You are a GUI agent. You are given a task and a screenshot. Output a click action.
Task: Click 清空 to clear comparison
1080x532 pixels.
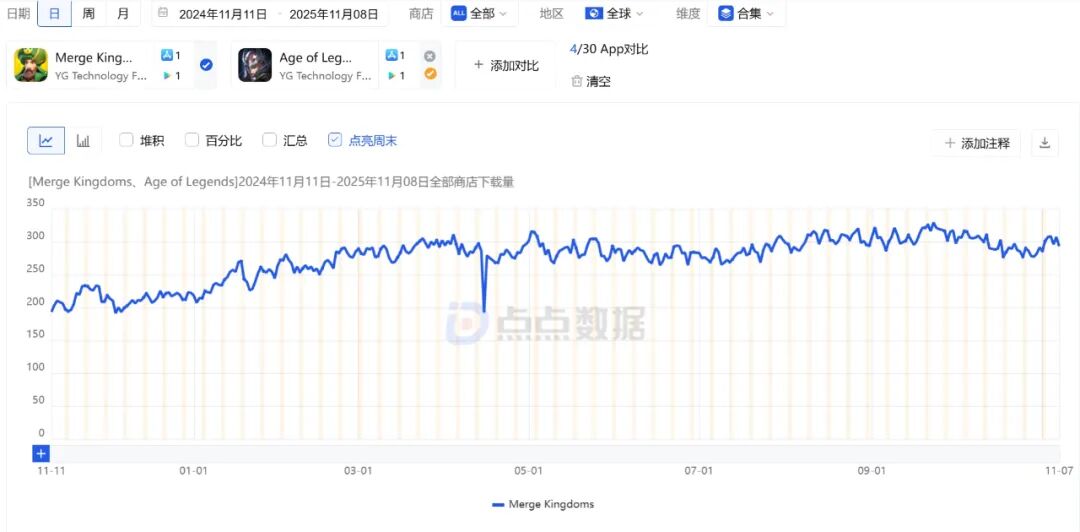599,82
